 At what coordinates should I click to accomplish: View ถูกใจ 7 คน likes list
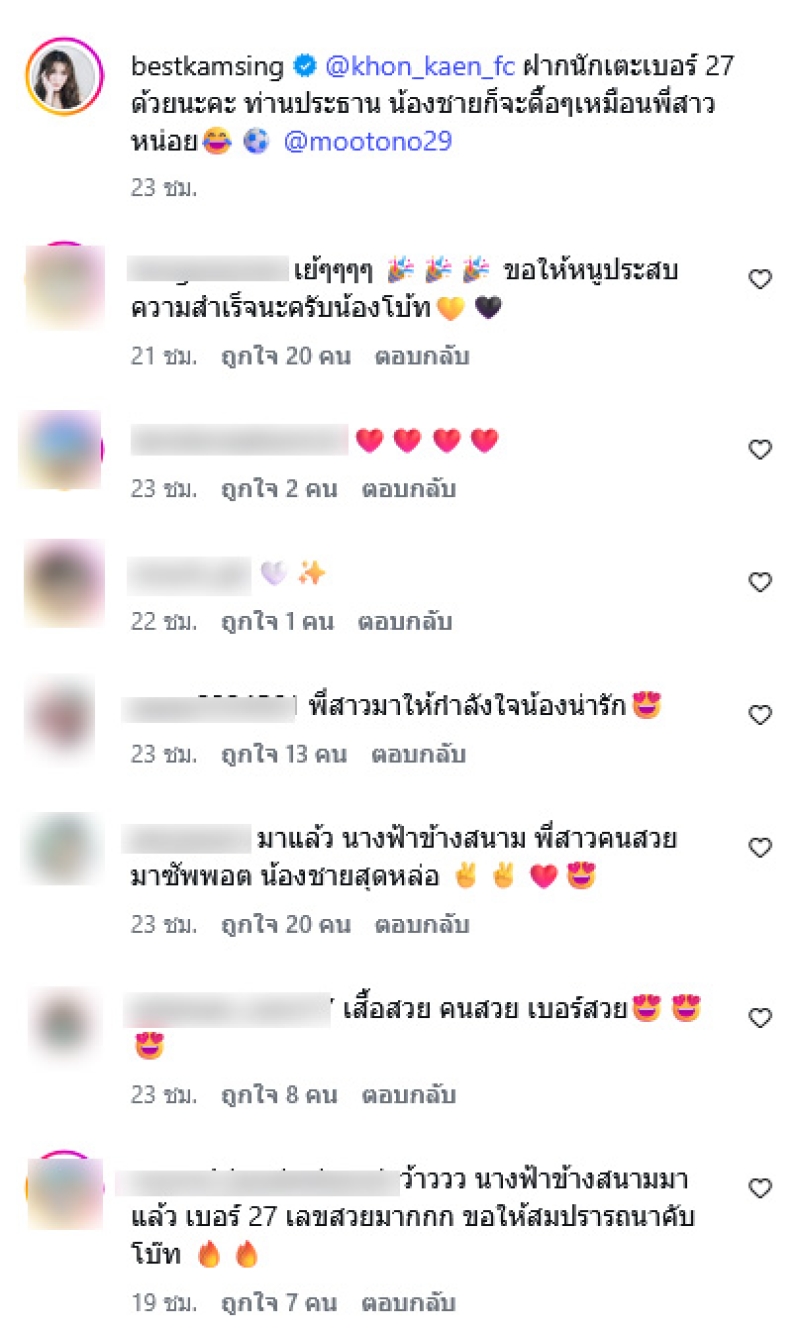279,1302
